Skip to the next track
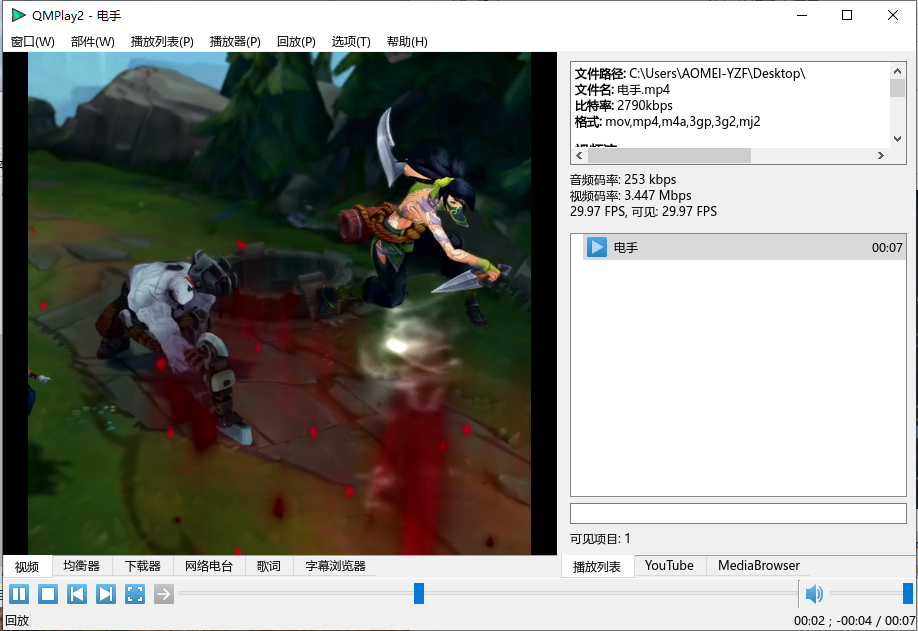 pyautogui.click(x=106, y=594)
